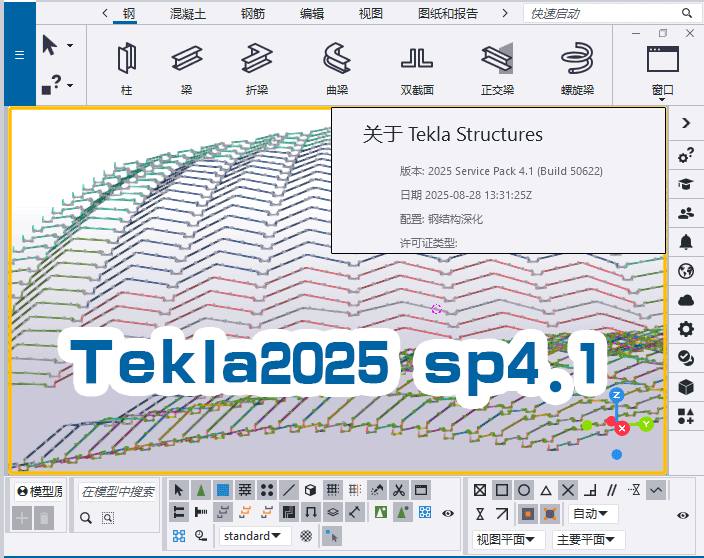Screen dimensions: 704x558
Task: Click the 模型原 model origin button
Action: point(40,492)
